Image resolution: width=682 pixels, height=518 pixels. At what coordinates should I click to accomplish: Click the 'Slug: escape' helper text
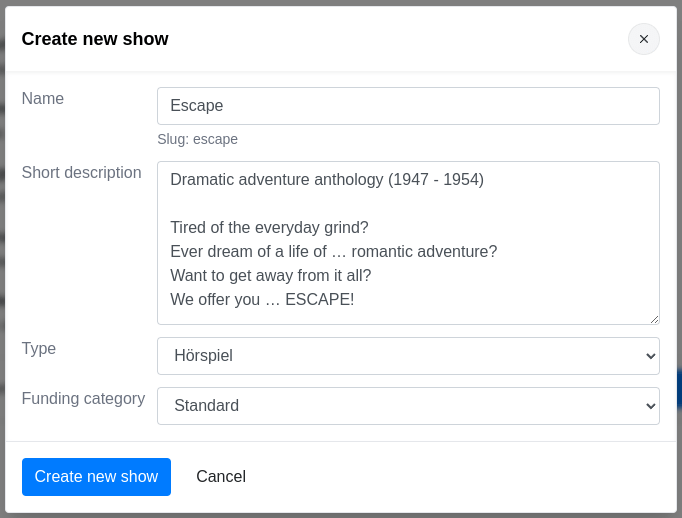coord(197,139)
